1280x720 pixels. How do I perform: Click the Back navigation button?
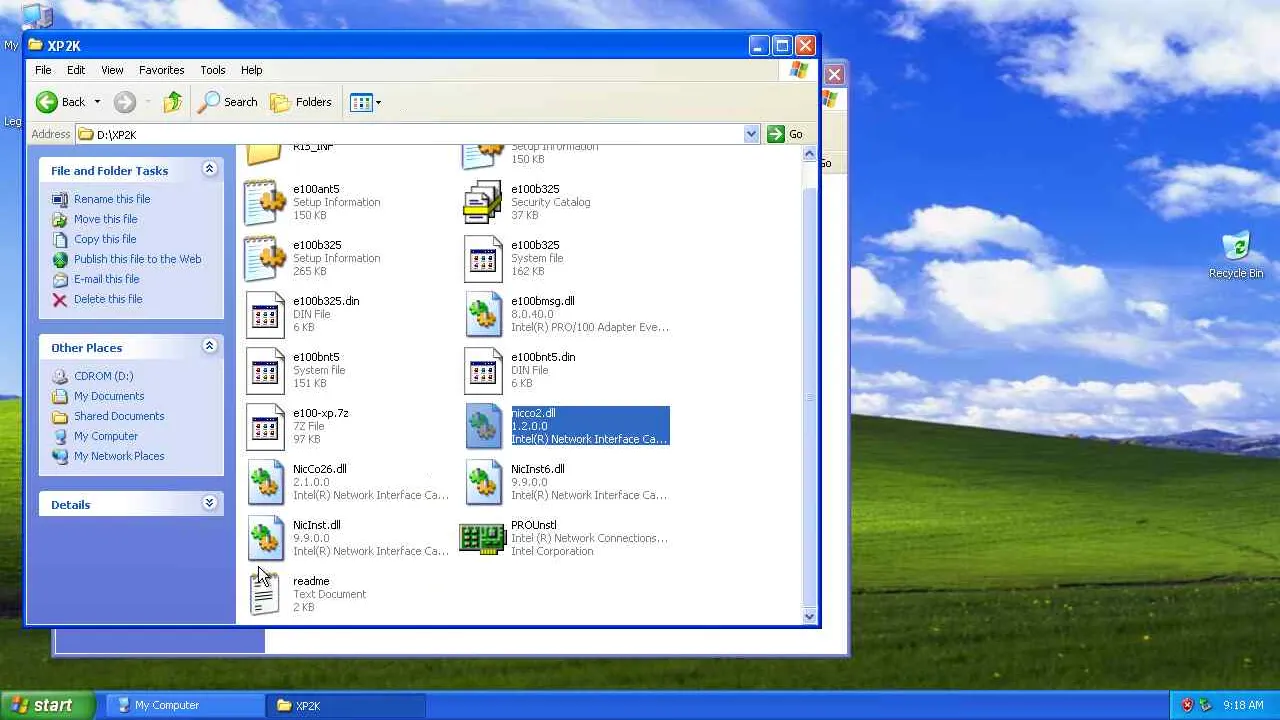click(x=60, y=102)
